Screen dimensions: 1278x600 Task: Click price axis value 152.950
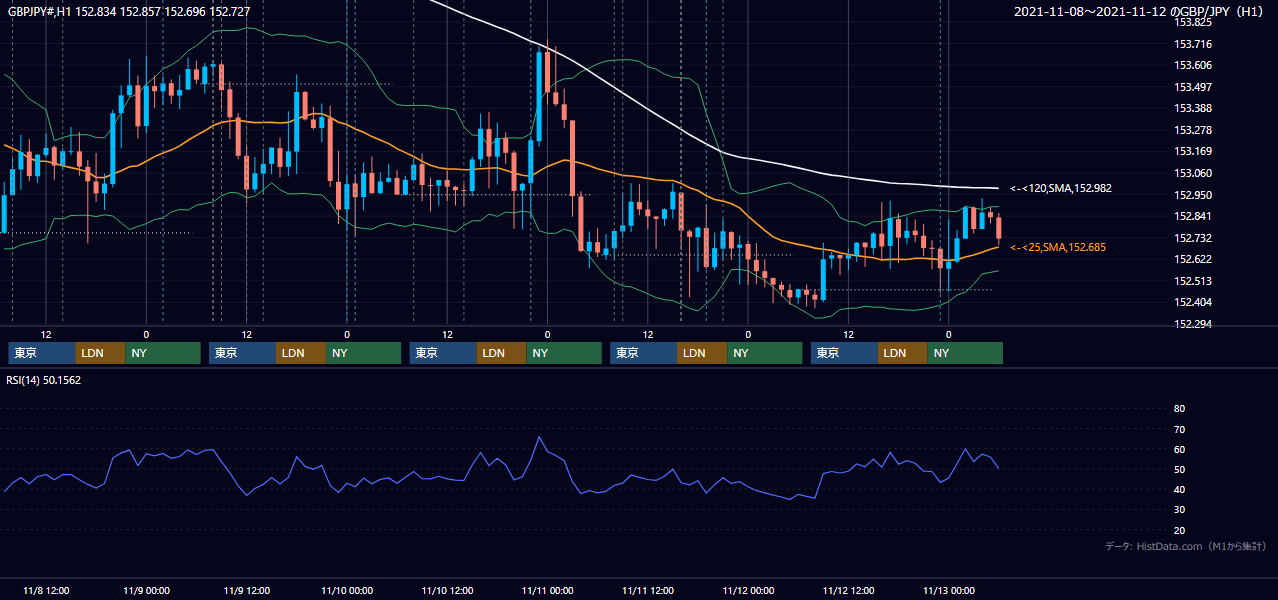(x=1192, y=195)
